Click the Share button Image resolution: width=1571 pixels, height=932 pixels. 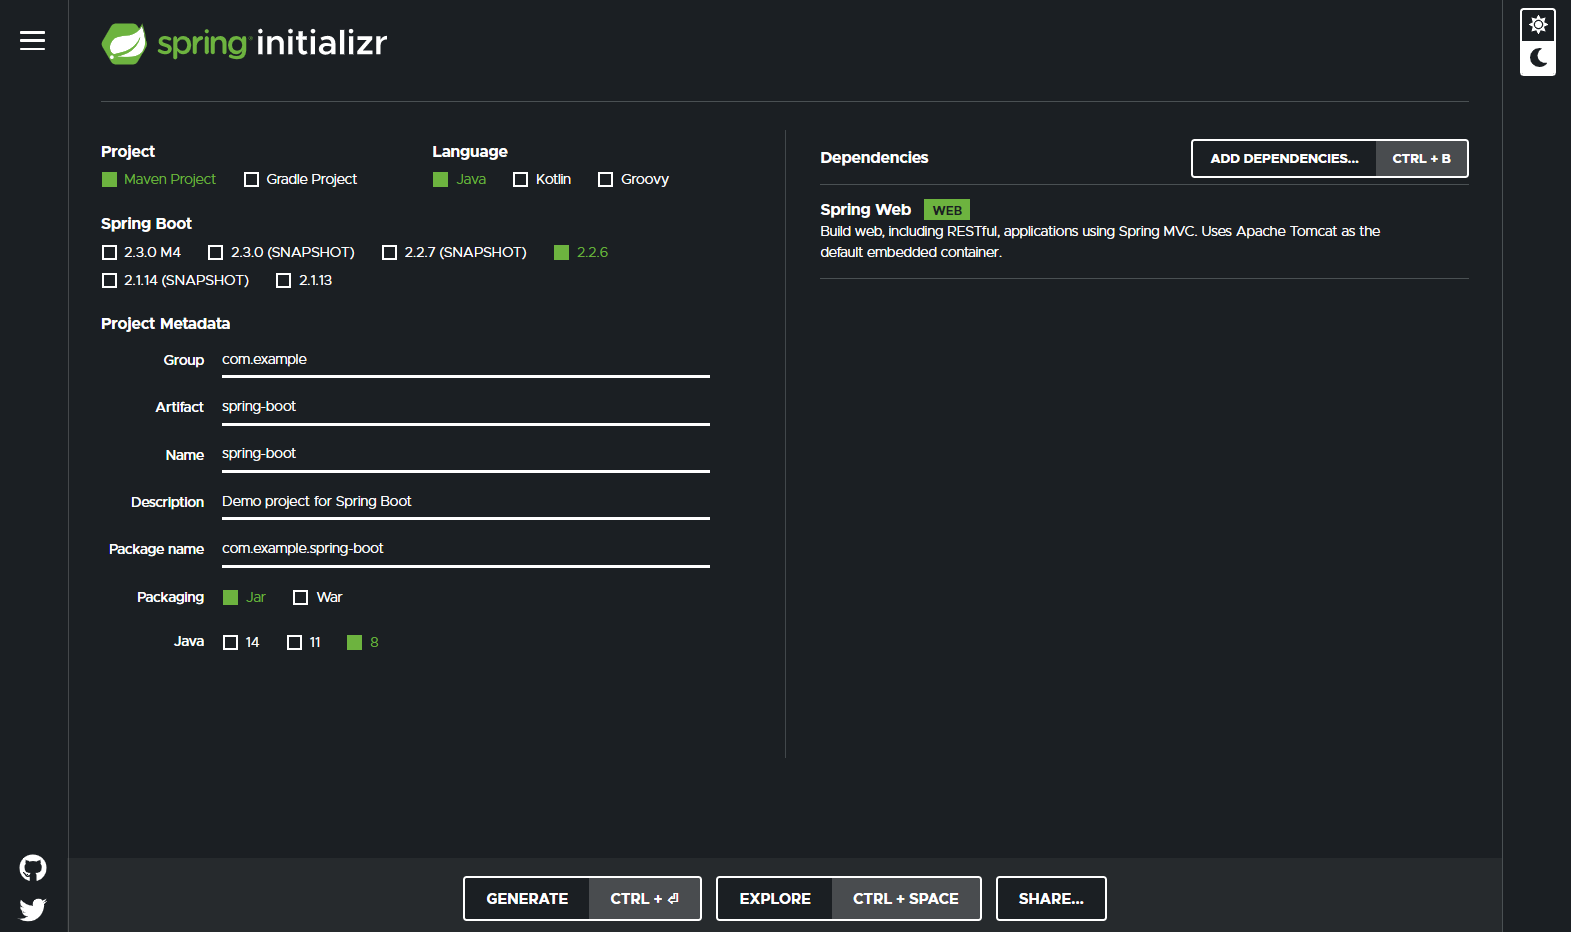coord(1051,898)
